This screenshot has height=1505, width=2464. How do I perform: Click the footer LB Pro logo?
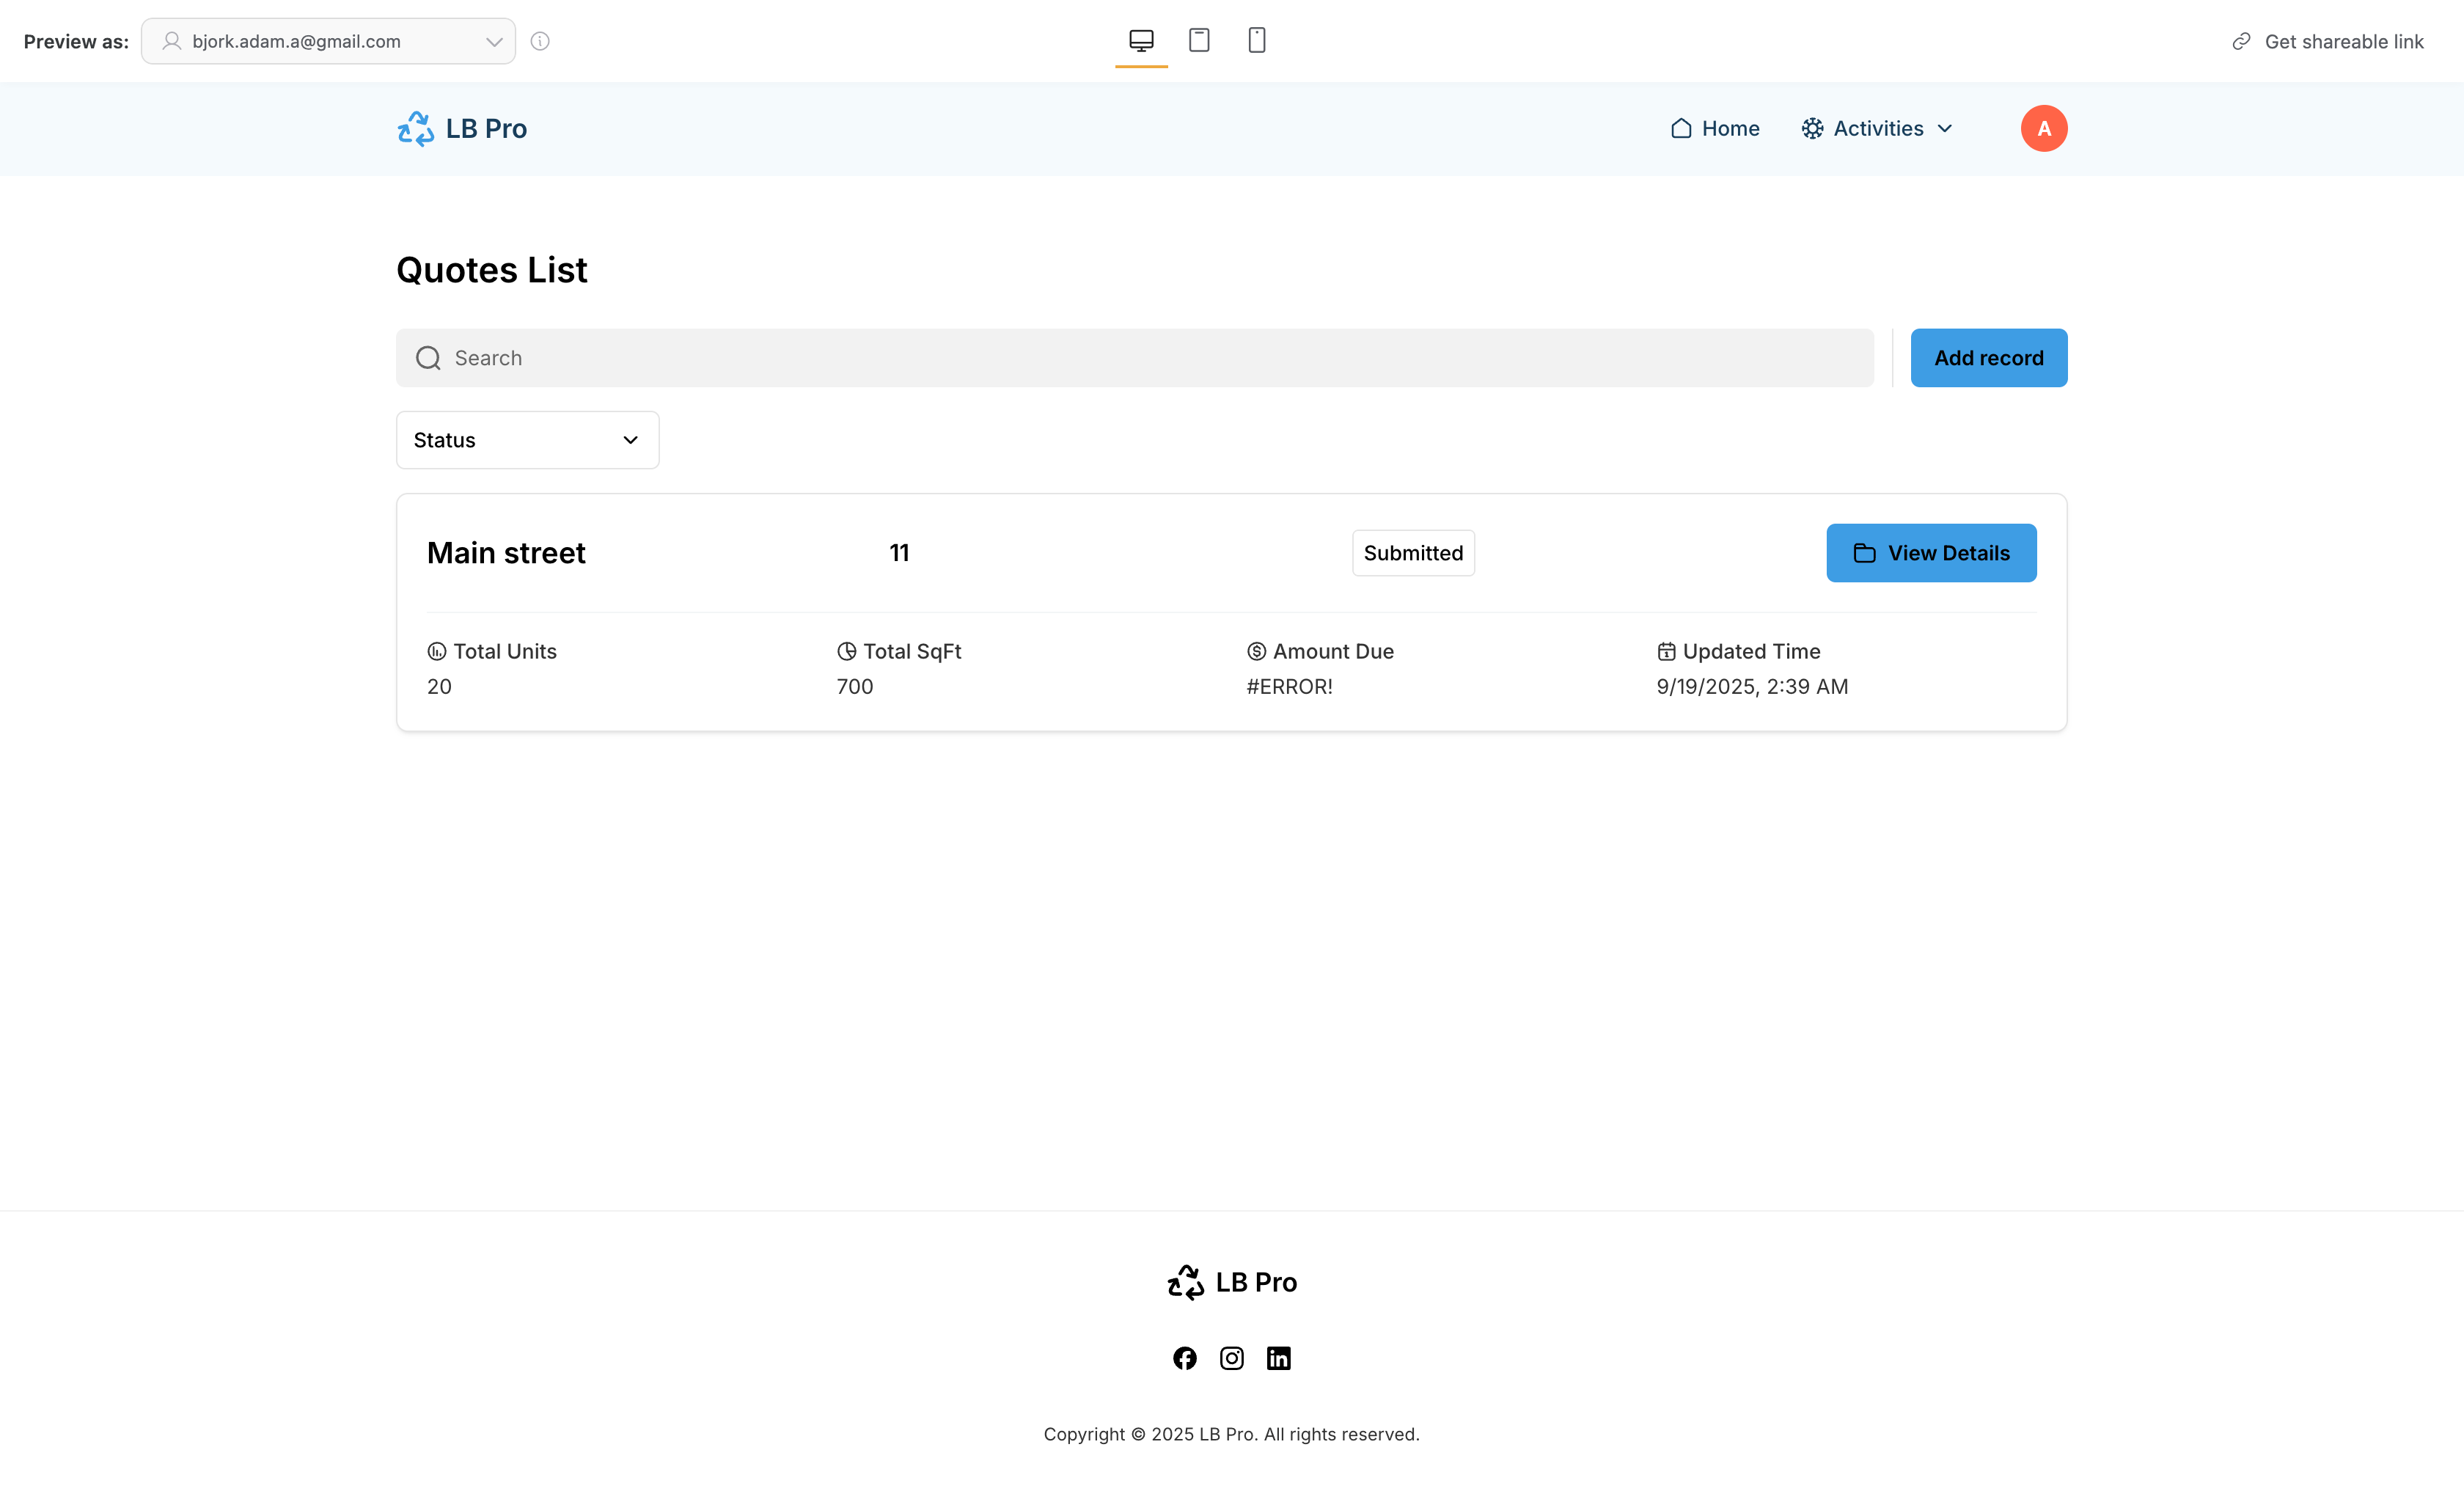pyautogui.click(x=1232, y=1282)
